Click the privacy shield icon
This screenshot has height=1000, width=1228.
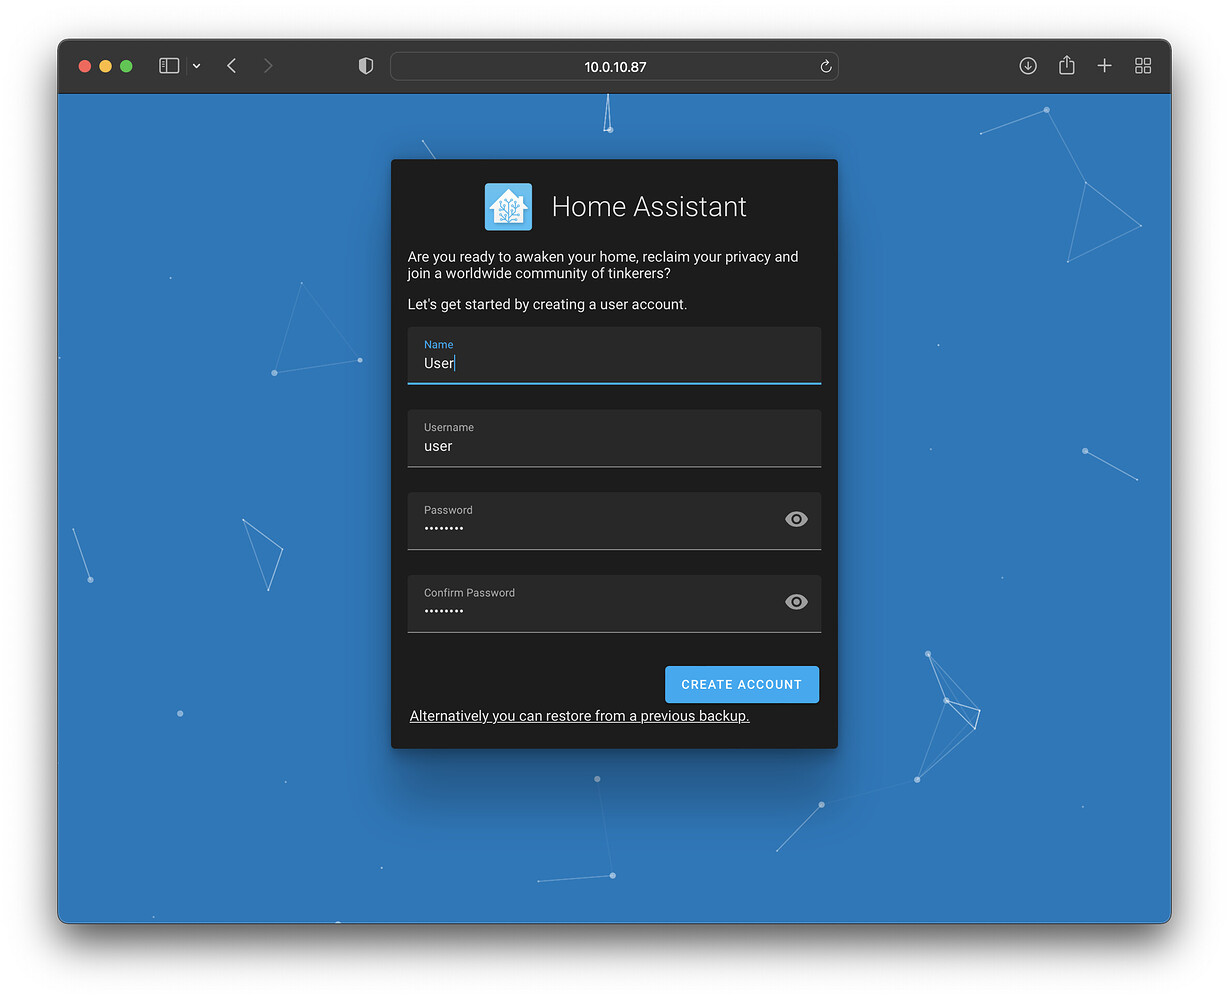point(366,65)
